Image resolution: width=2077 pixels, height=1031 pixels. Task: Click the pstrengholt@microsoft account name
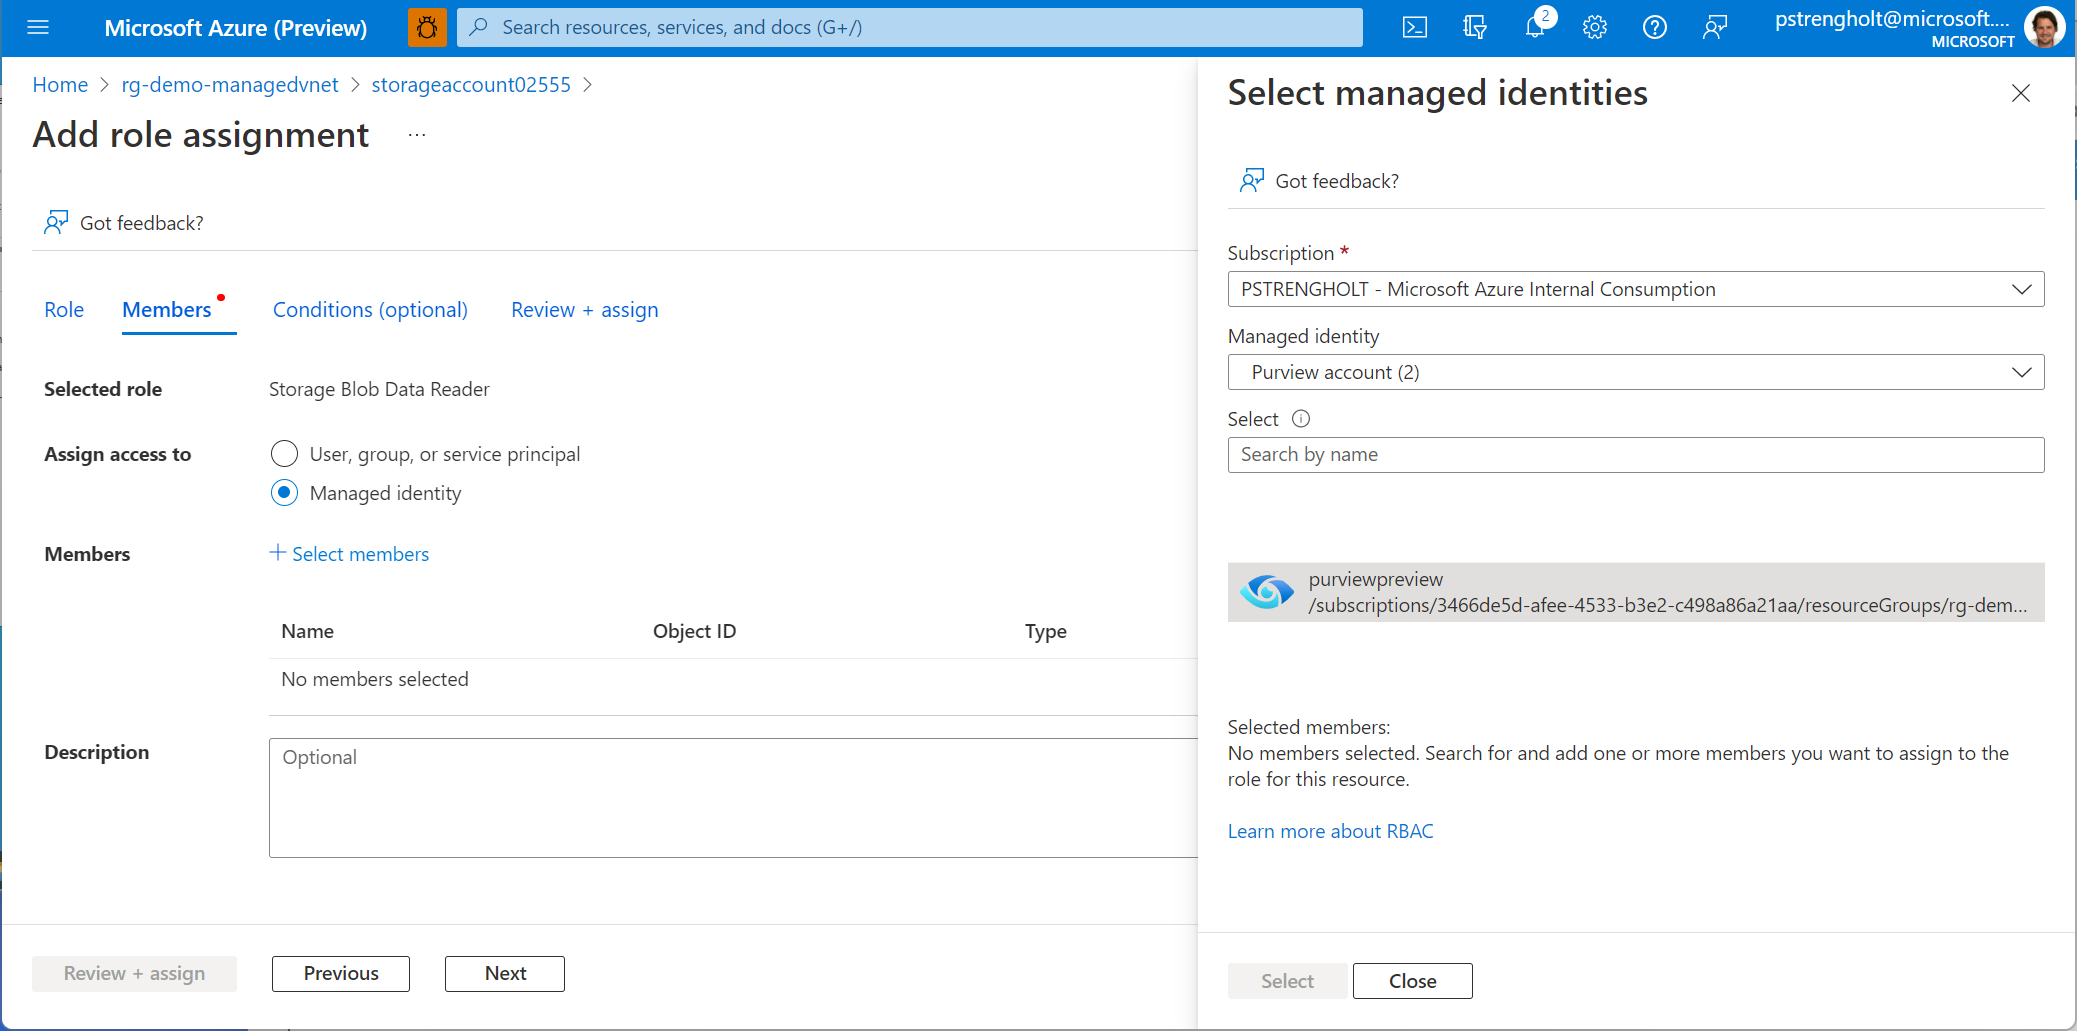click(1892, 19)
